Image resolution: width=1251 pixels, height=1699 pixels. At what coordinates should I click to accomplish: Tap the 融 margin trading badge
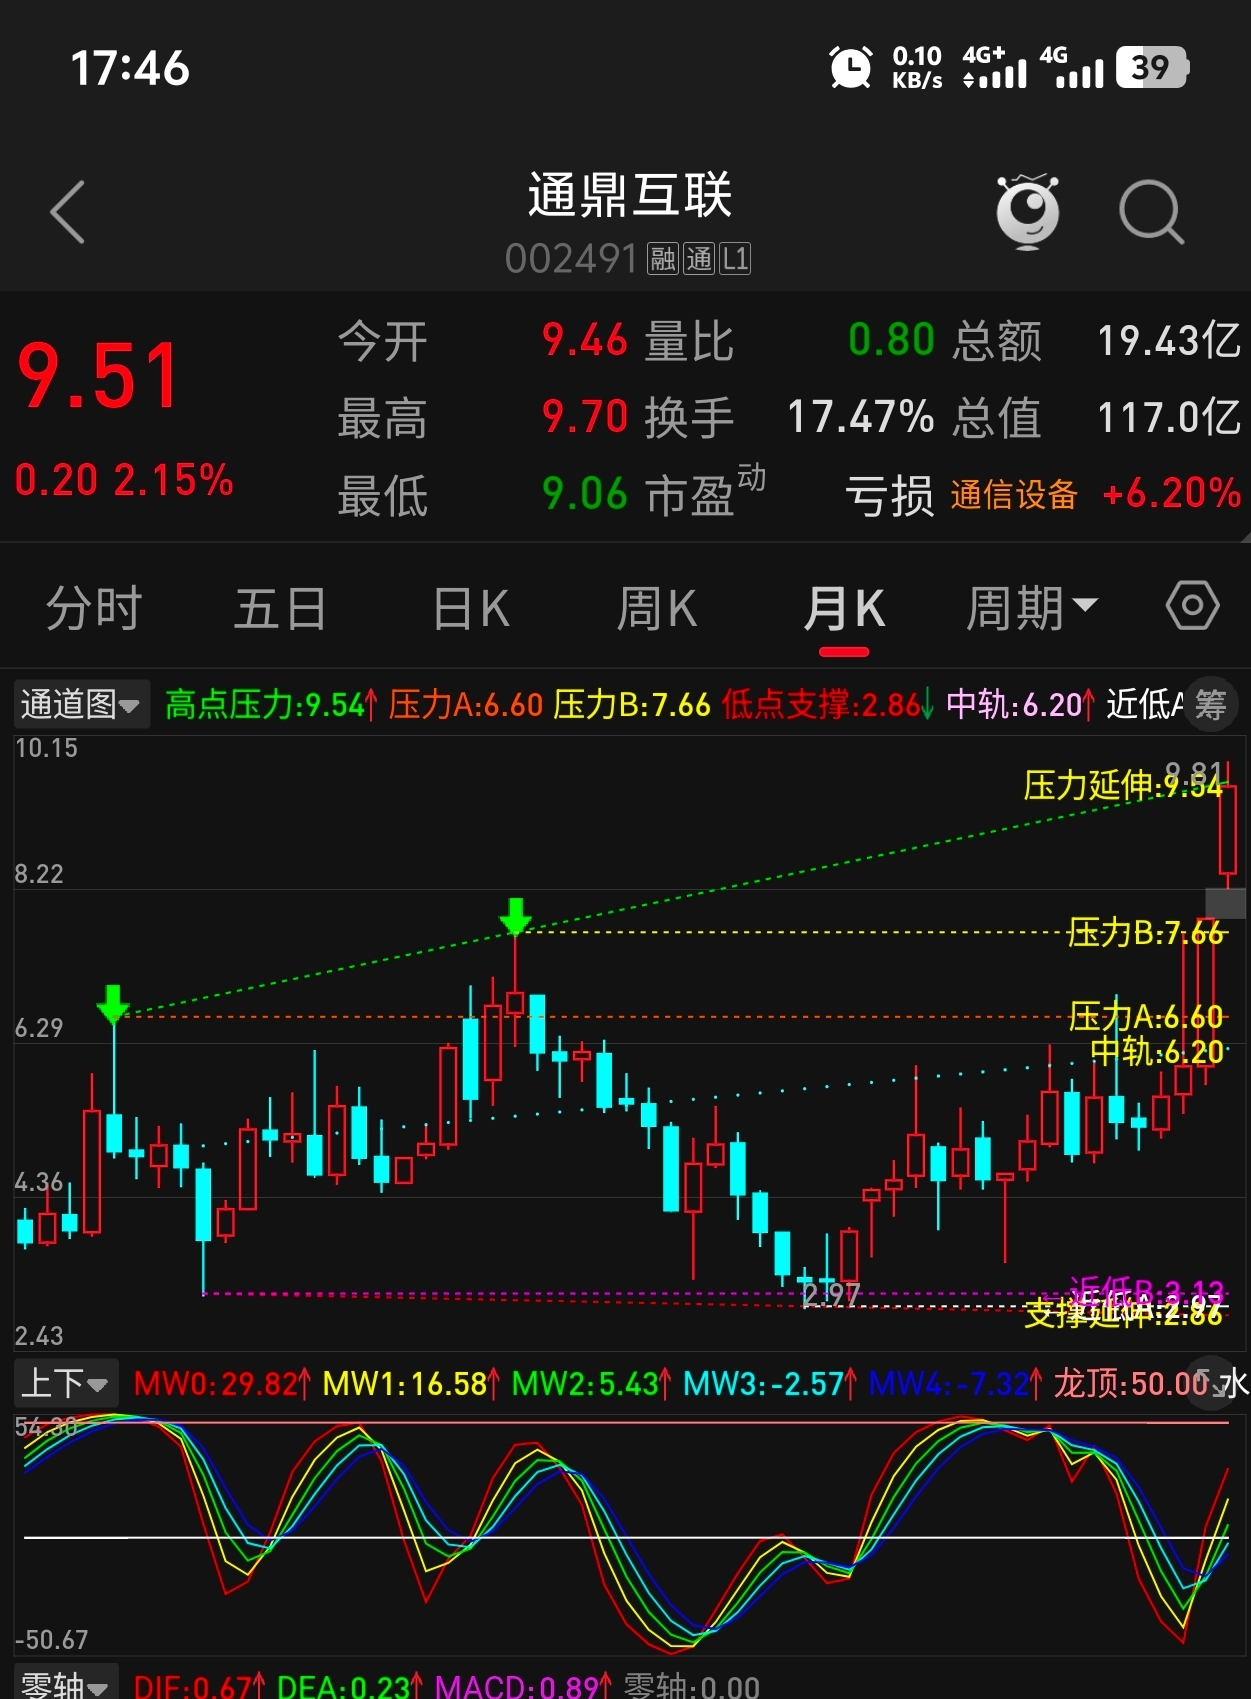point(663,259)
